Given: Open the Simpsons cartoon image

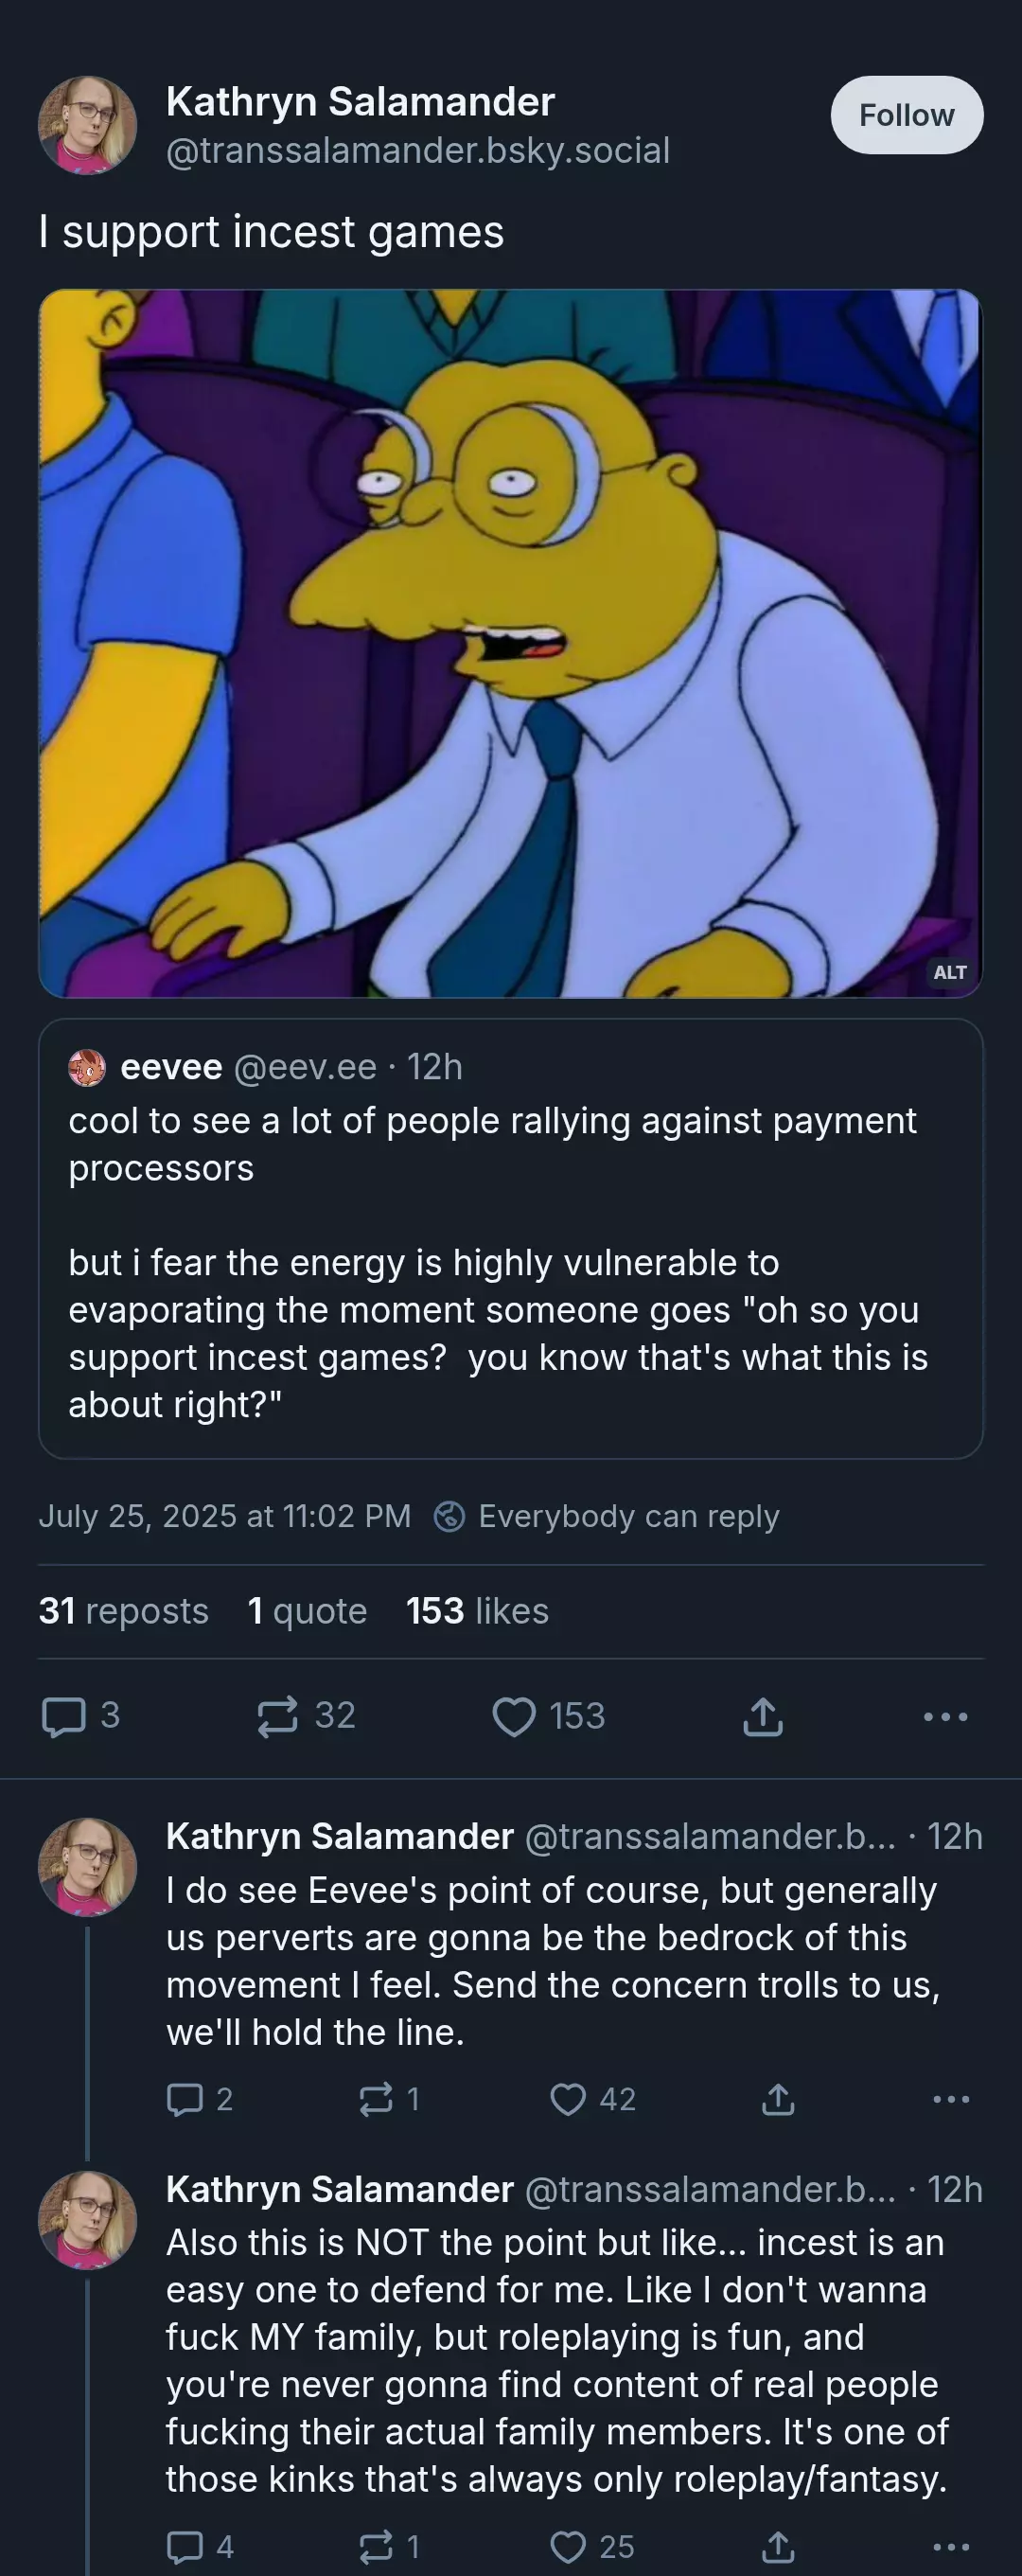Looking at the screenshot, I should pos(510,643).
